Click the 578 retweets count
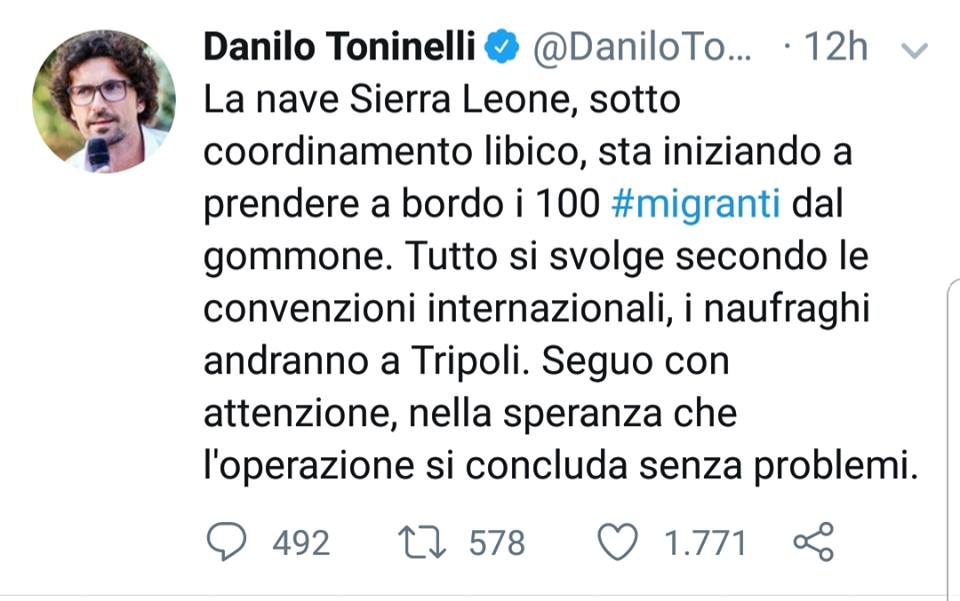This screenshot has height=601, width=960. coord(496,543)
